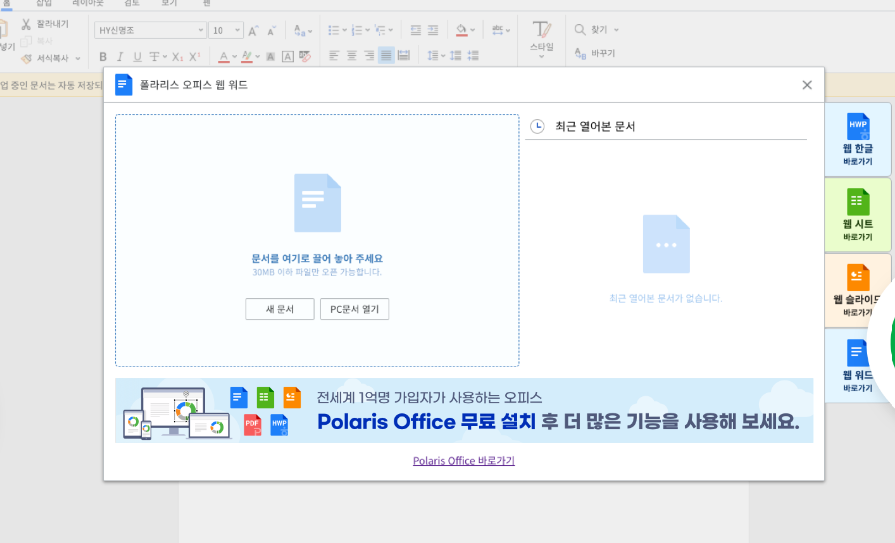
Task: Switch to the 레이아웃 ribbon tab
Action: coord(88,3)
